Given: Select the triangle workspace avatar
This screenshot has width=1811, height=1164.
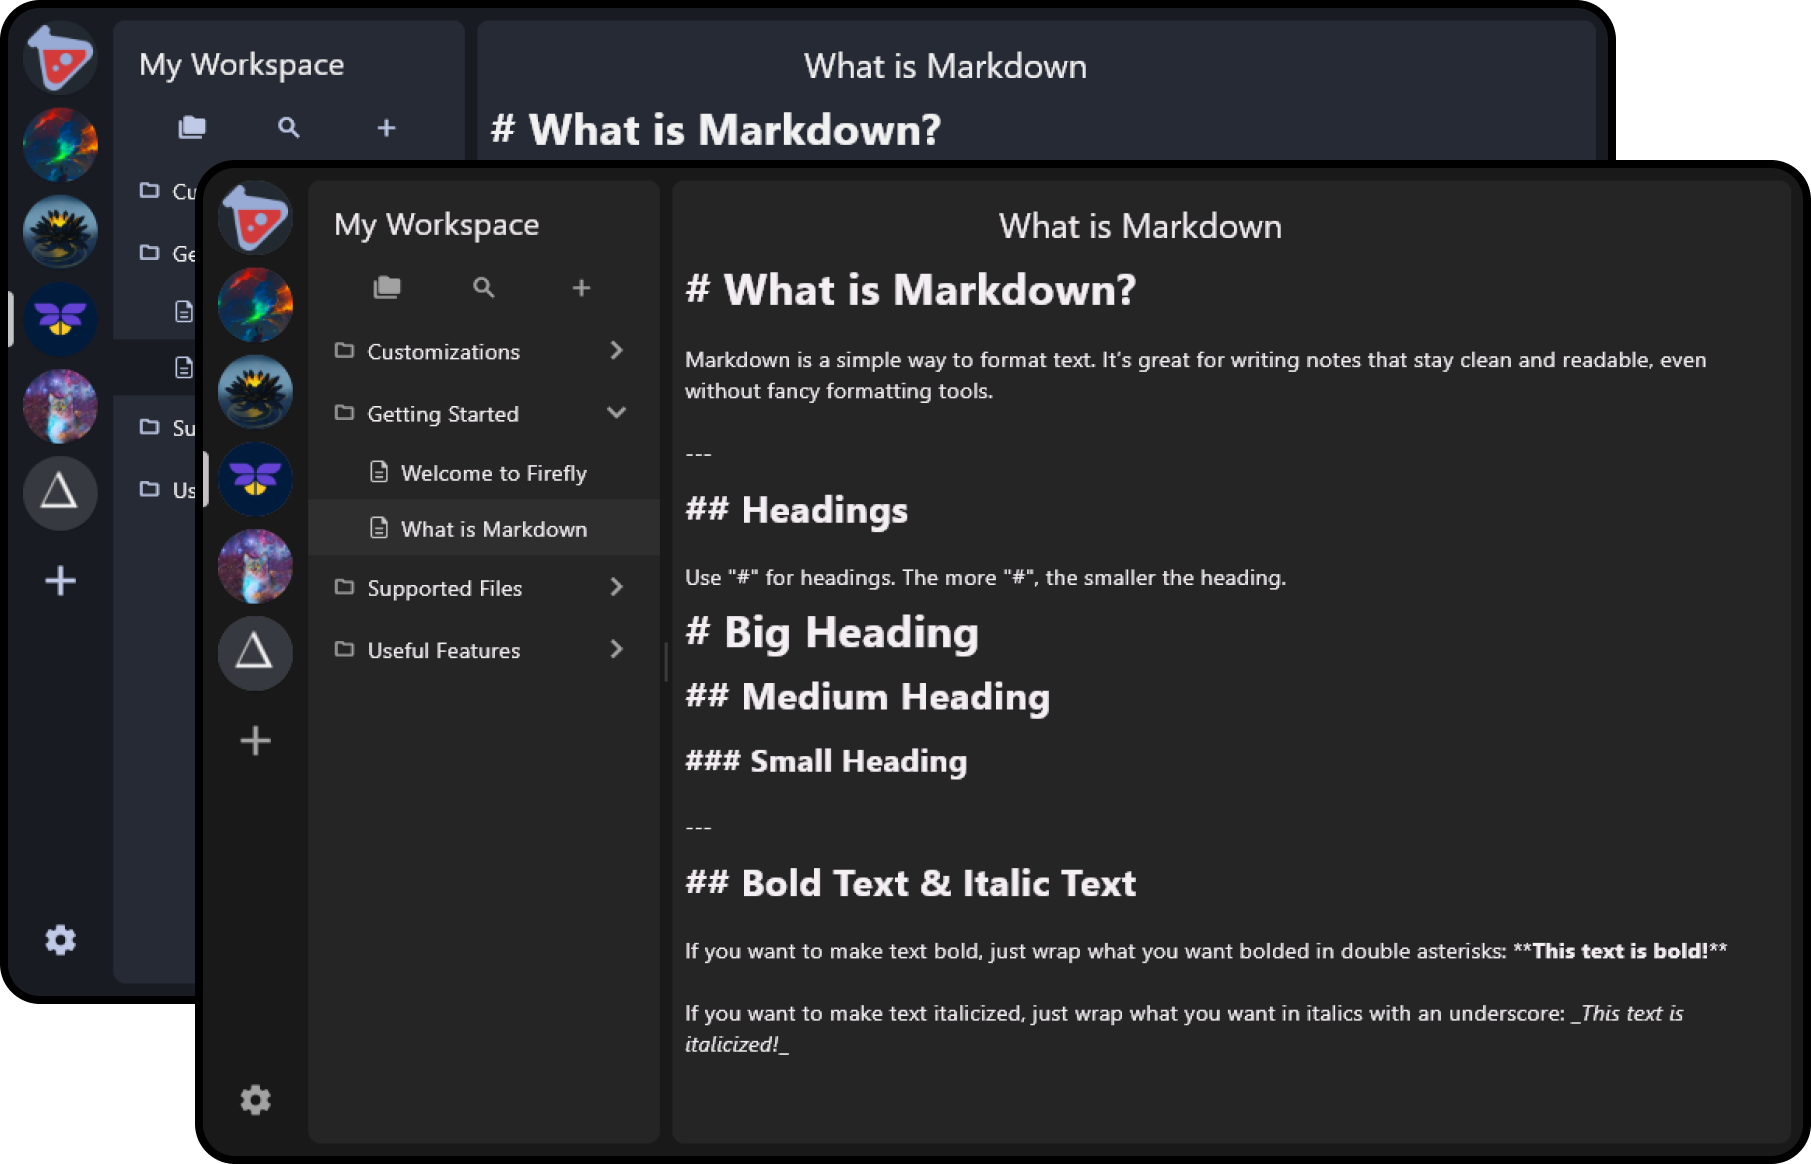Looking at the screenshot, I should click(x=255, y=653).
